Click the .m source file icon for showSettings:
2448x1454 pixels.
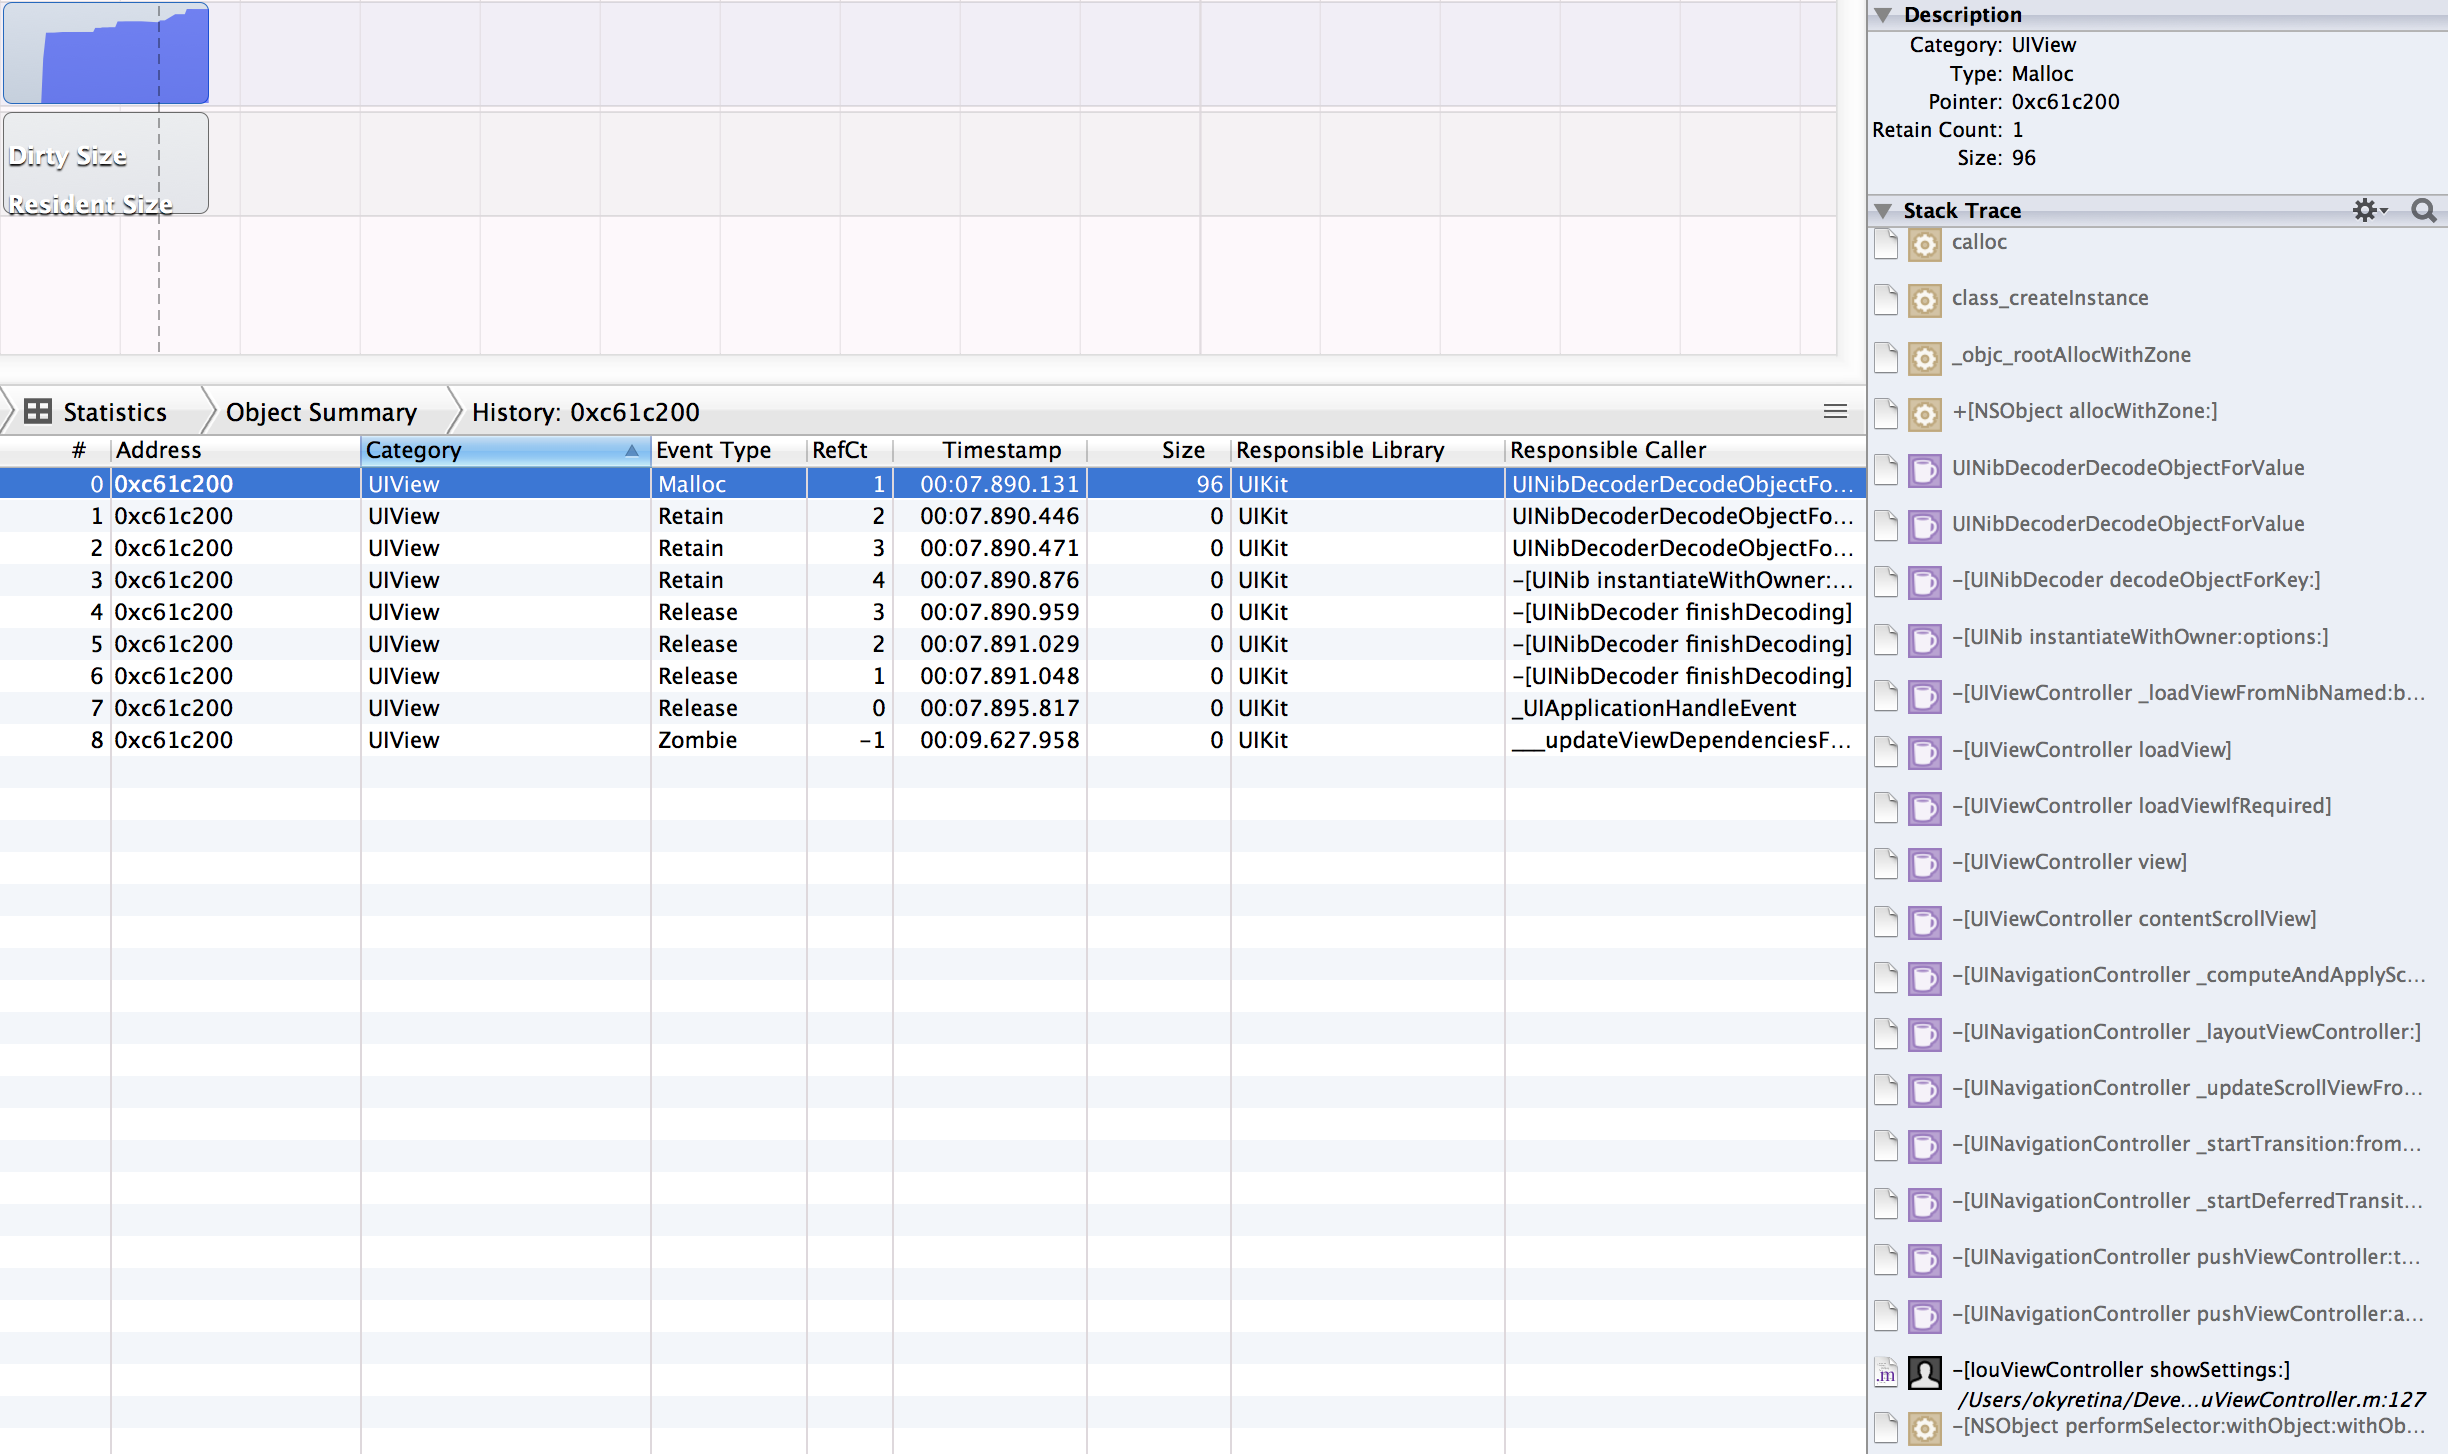tap(1886, 1372)
